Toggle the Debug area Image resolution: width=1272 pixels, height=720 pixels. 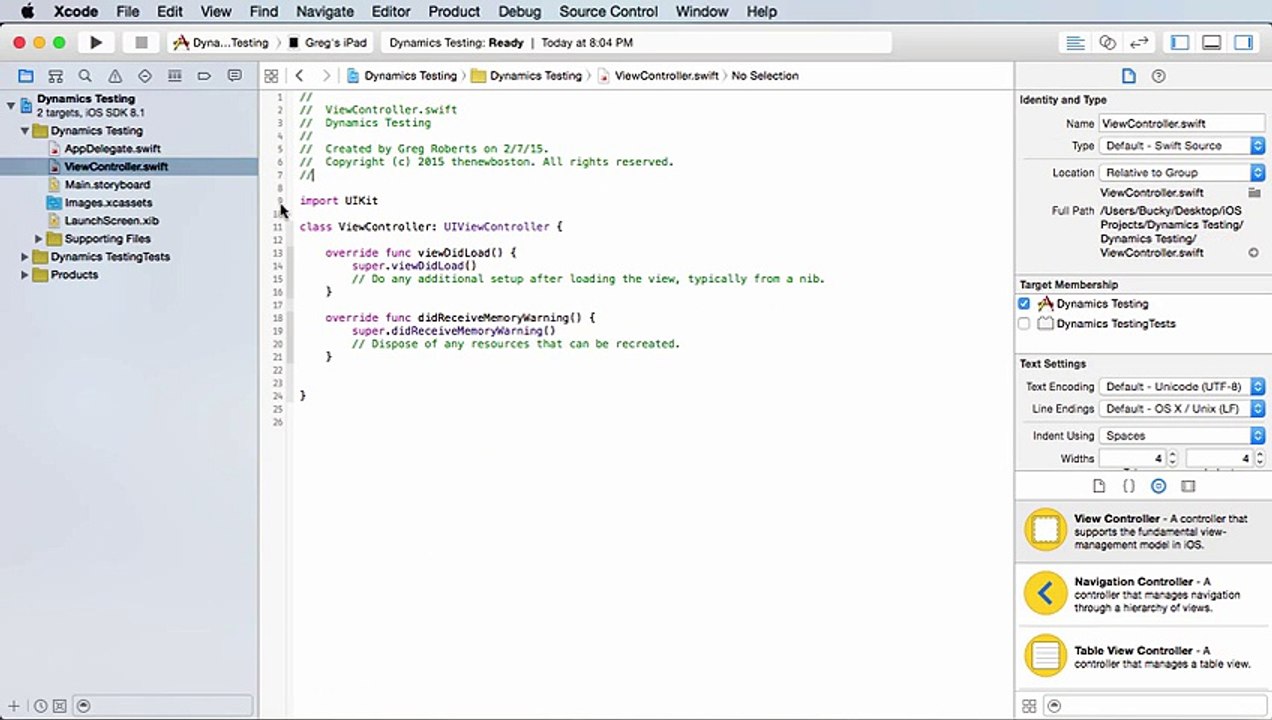point(1211,43)
